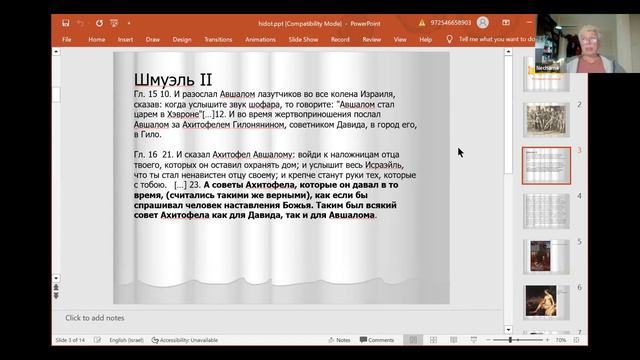The image size is (640, 360).
Task: Toggle the Comments pane button
Action: [377, 340]
